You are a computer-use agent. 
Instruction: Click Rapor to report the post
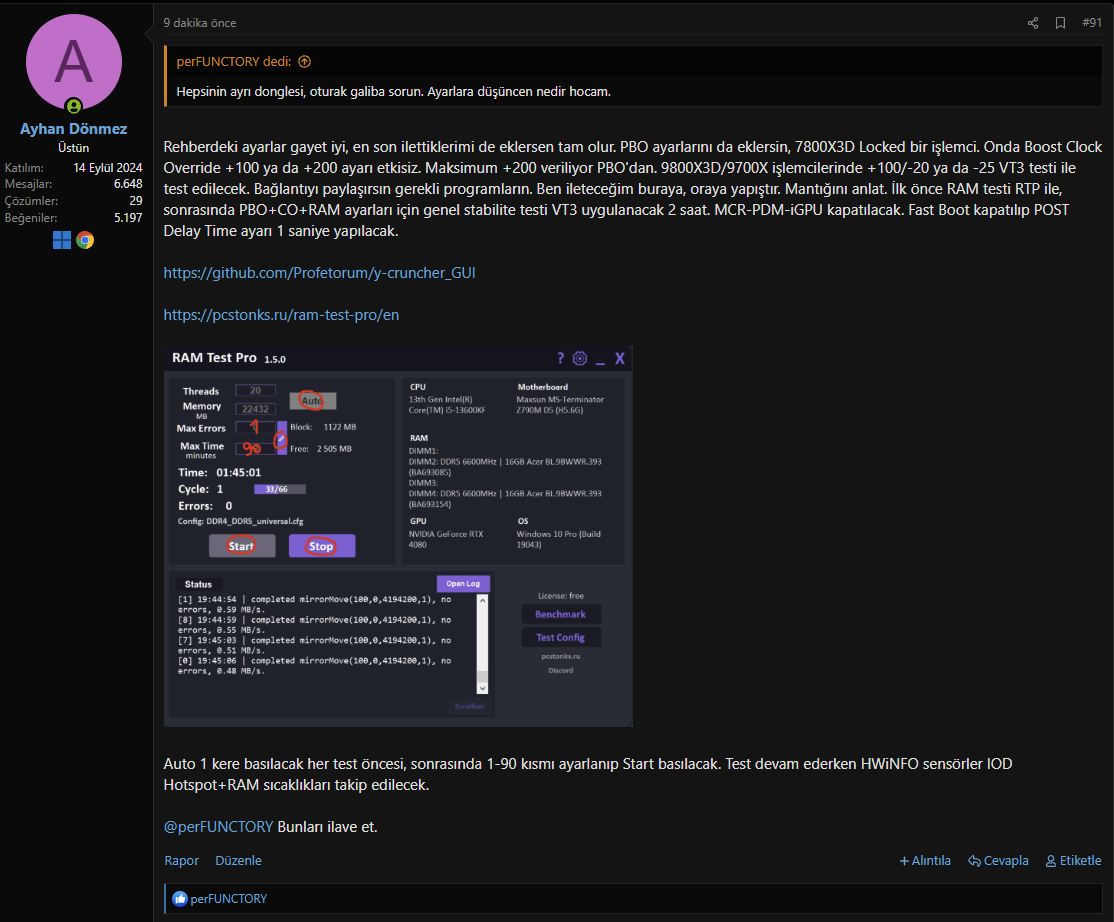coord(181,860)
